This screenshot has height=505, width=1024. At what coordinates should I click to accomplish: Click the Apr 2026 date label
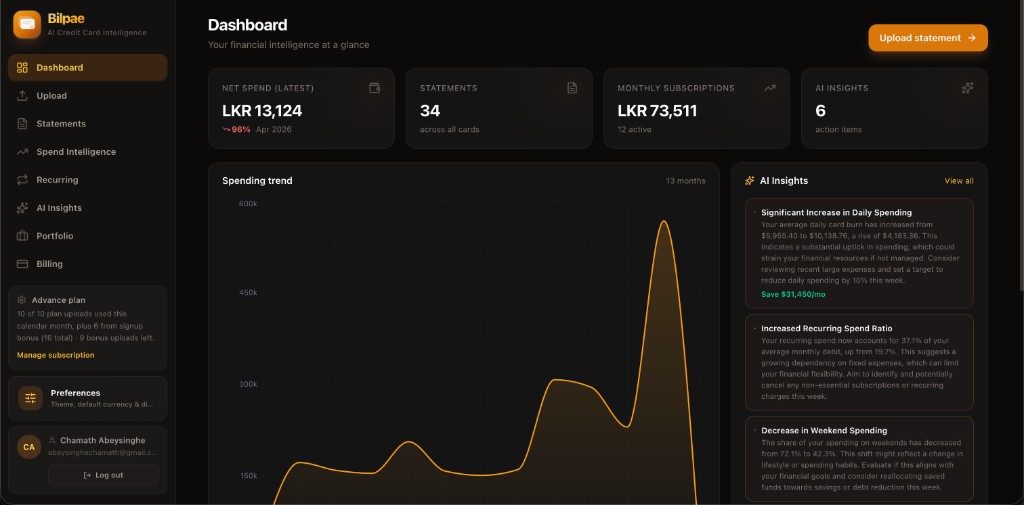[x=274, y=129]
